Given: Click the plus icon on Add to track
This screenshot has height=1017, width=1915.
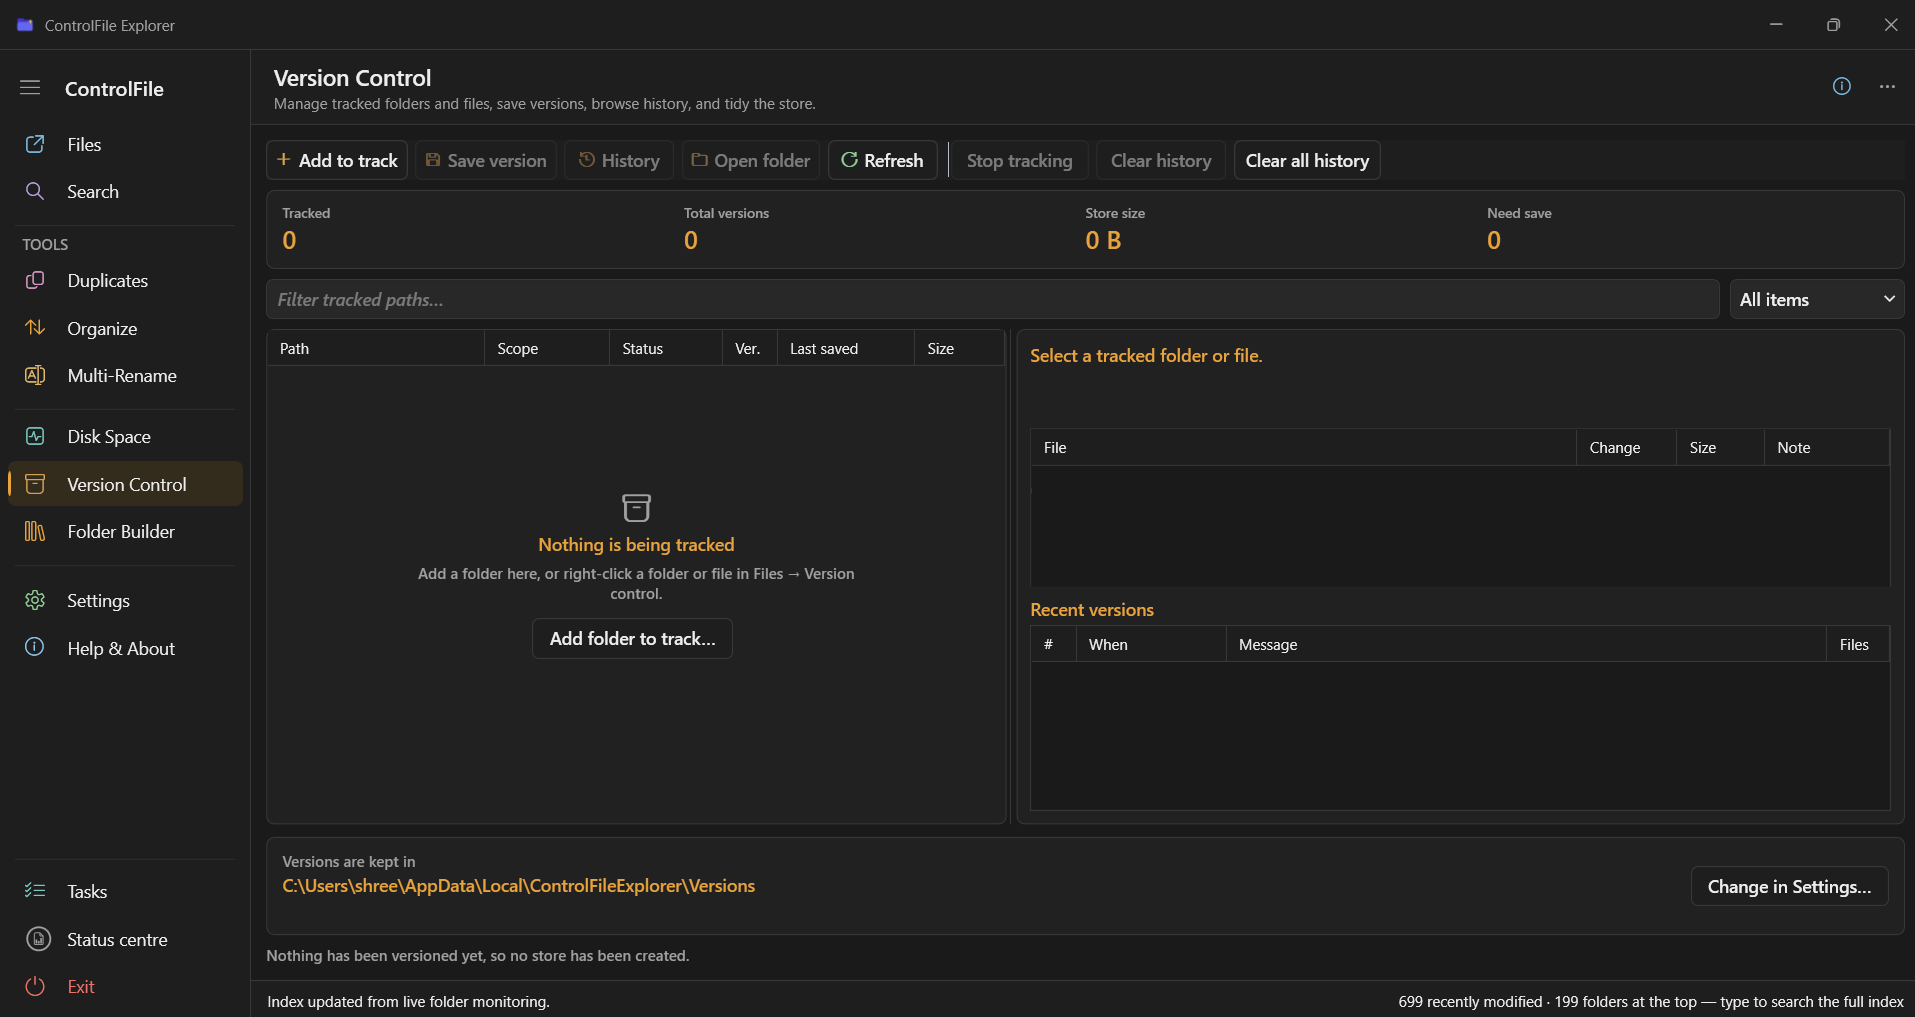Looking at the screenshot, I should pyautogui.click(x=284, y=160).
